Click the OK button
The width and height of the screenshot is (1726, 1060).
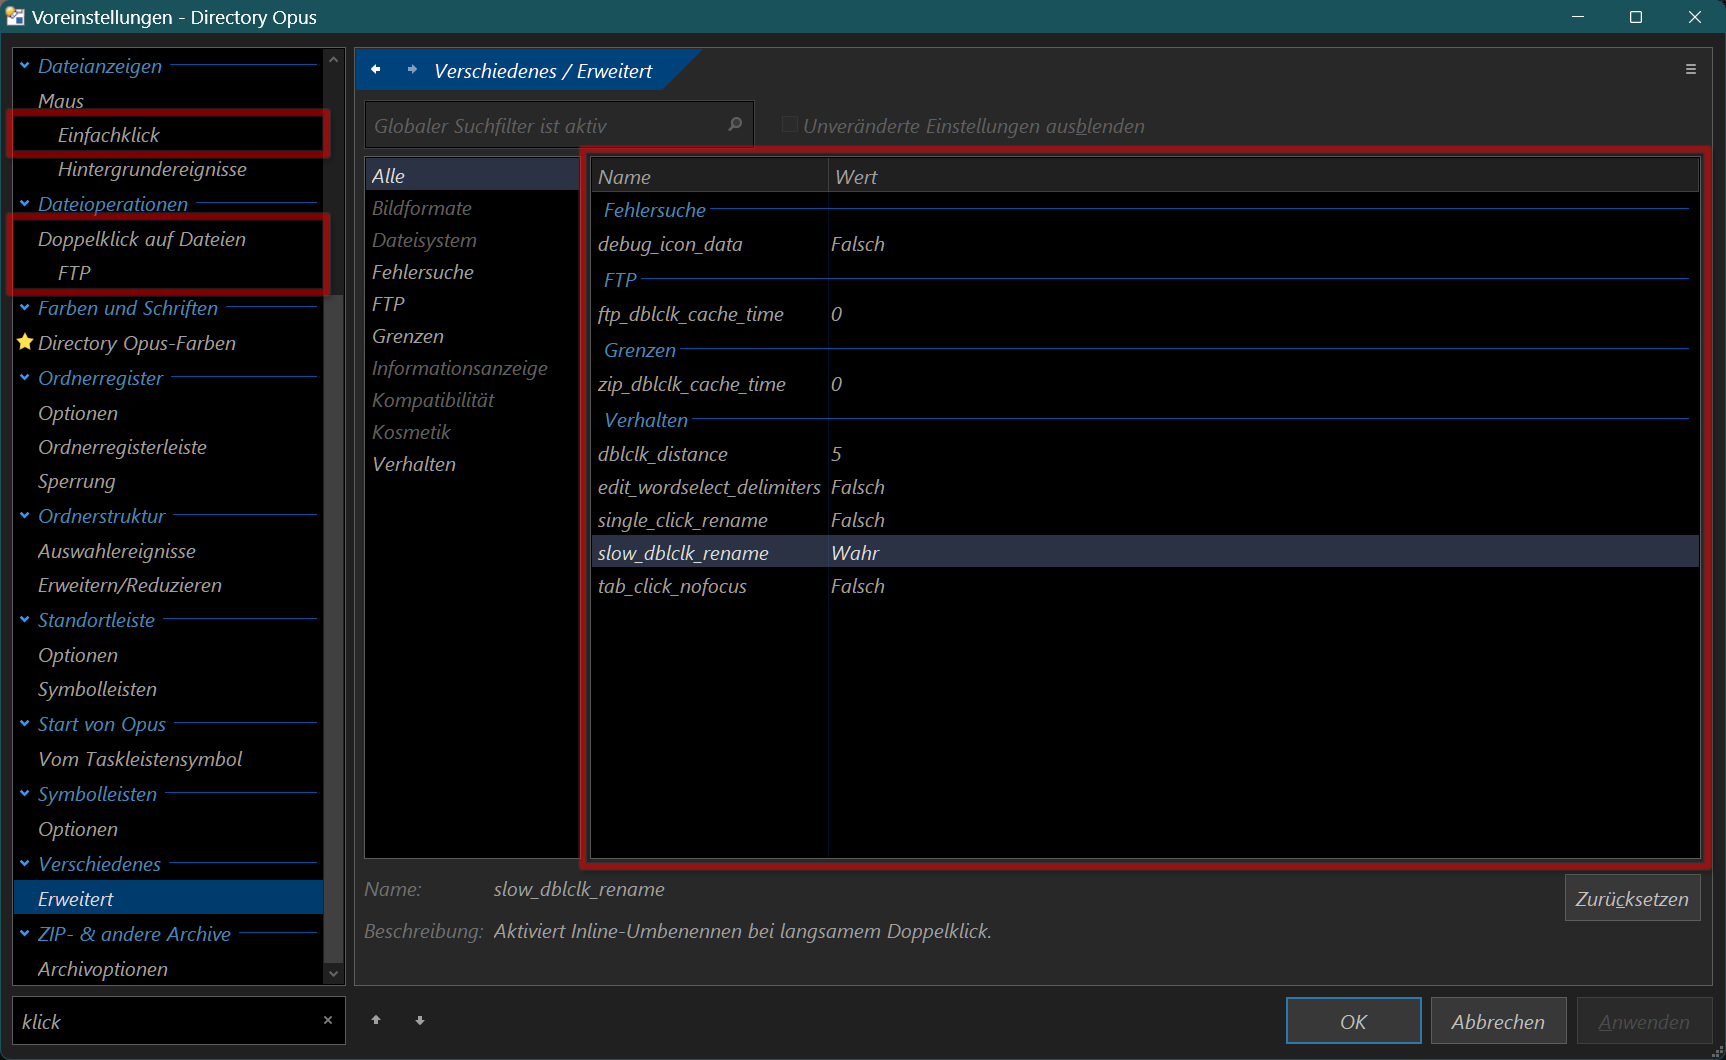(1353, 1021)
